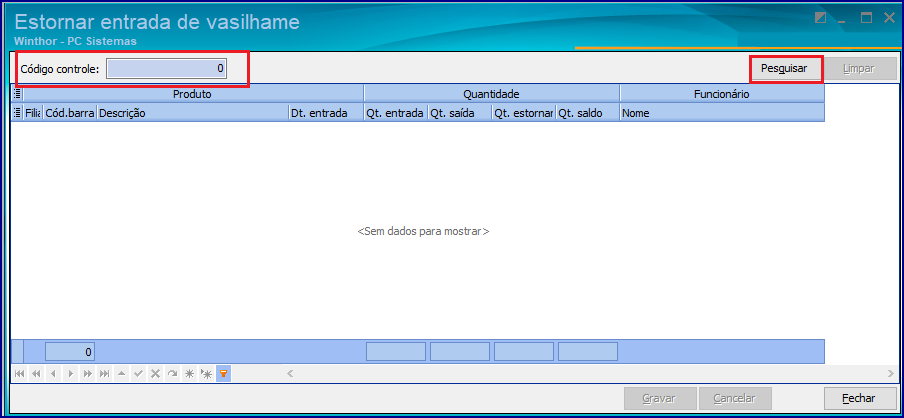904x418 pixels.
Task: Sort by Qt. saída column header
Action: (x=459, y=113)
